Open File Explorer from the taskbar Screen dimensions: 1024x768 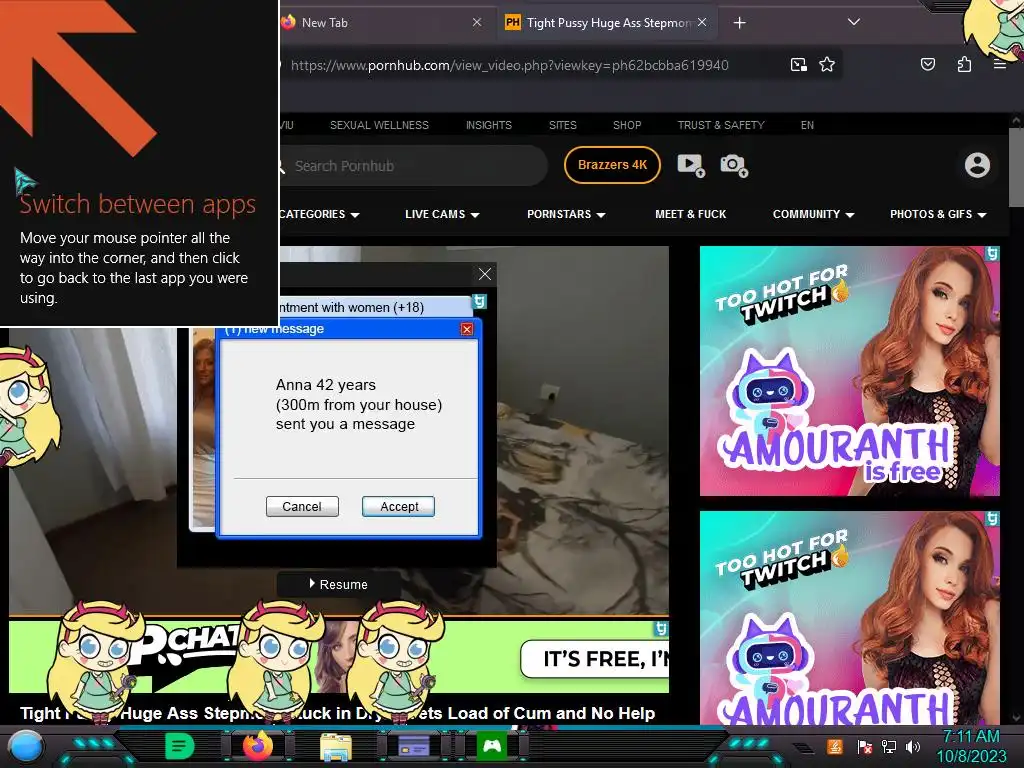pos(336,746)
